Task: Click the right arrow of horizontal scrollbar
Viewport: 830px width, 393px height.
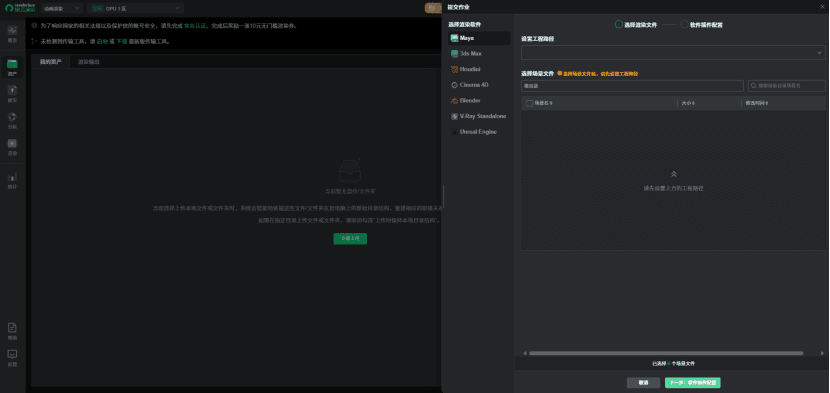Action: click(x=822, y=353)
